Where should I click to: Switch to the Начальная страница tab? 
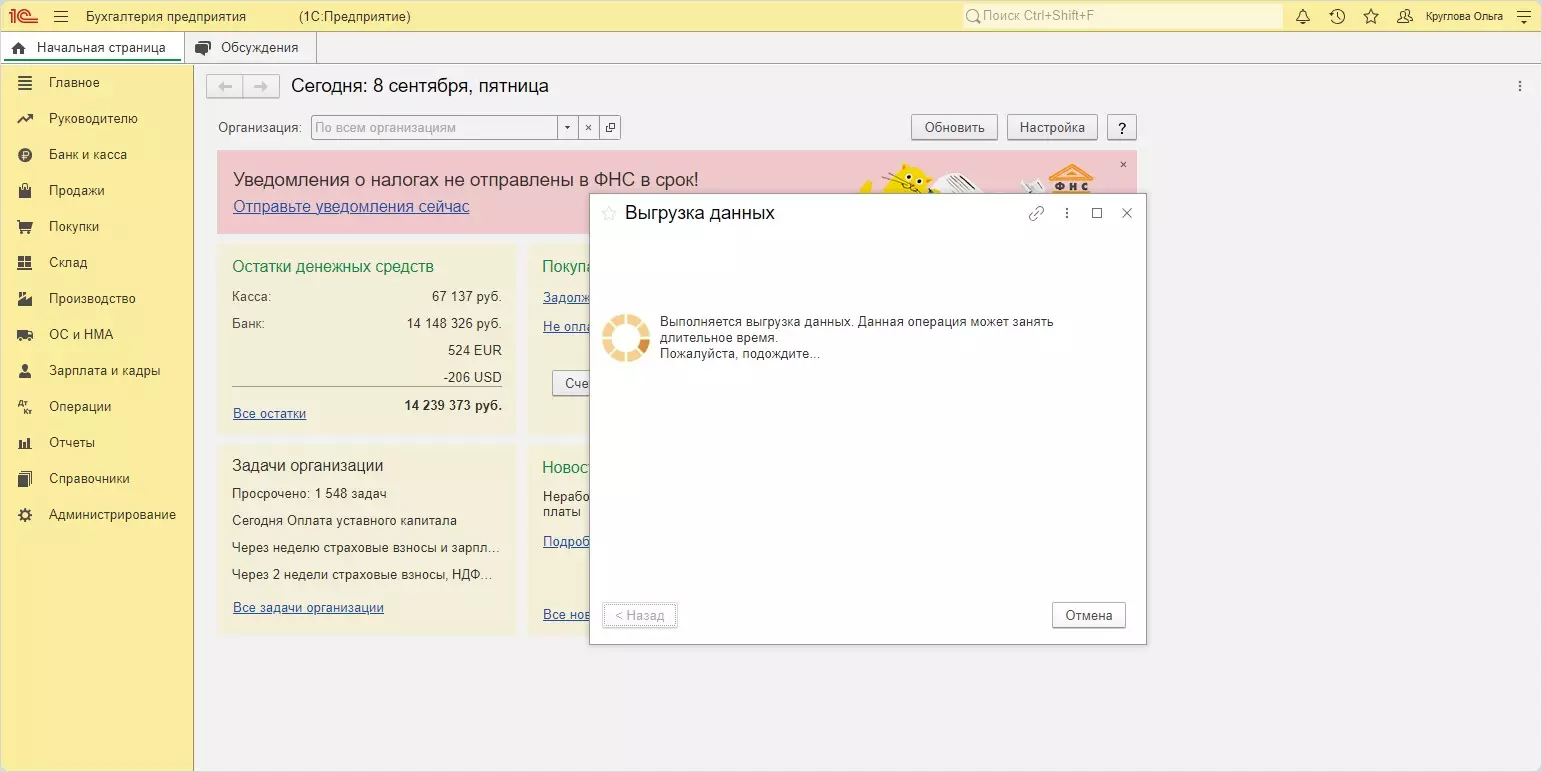coord(92,47)
